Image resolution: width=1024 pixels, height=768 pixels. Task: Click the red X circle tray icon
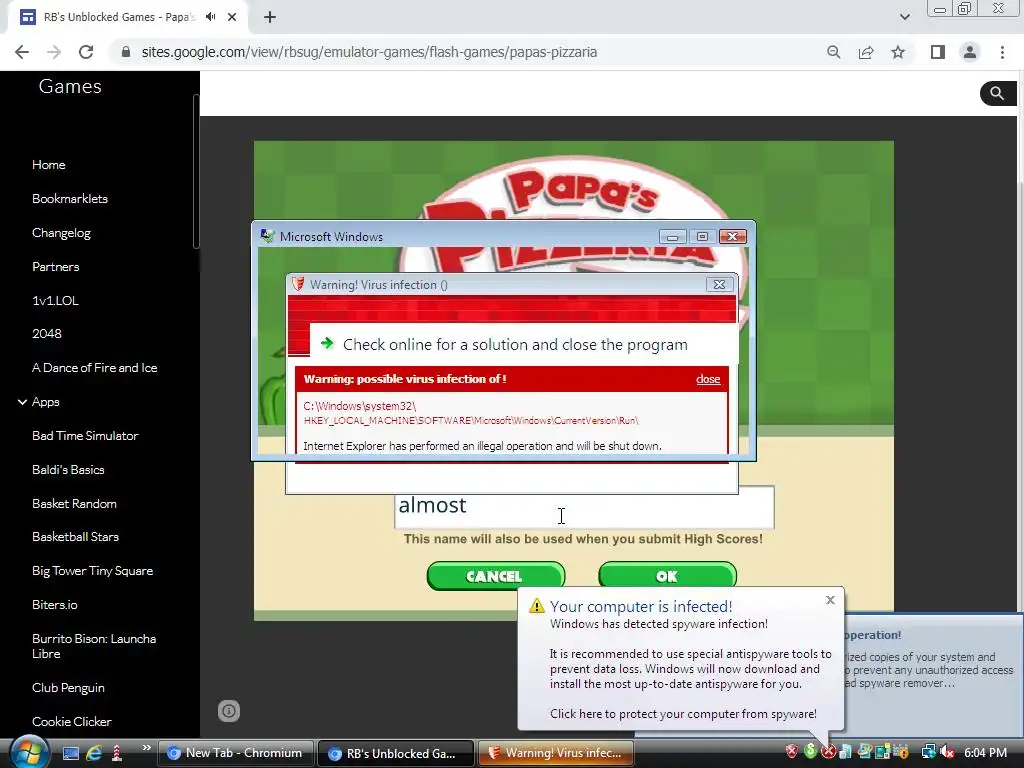[828, 752]
